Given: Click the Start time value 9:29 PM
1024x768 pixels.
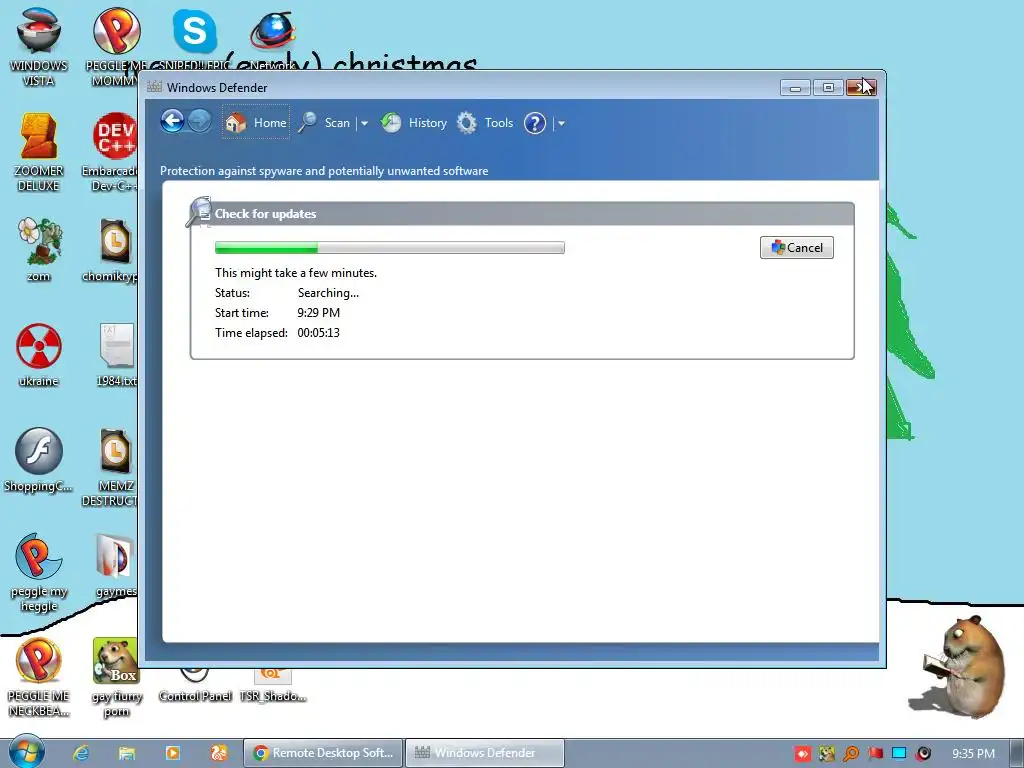Looking at the screenshot, I should 318,313.
